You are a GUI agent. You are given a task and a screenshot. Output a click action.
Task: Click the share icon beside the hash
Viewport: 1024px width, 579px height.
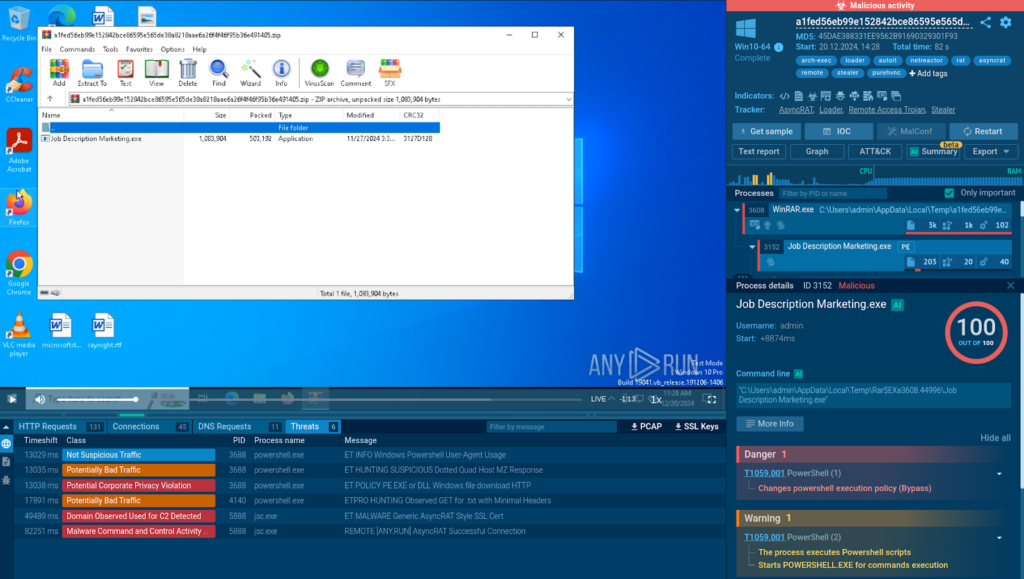(985, 22)
